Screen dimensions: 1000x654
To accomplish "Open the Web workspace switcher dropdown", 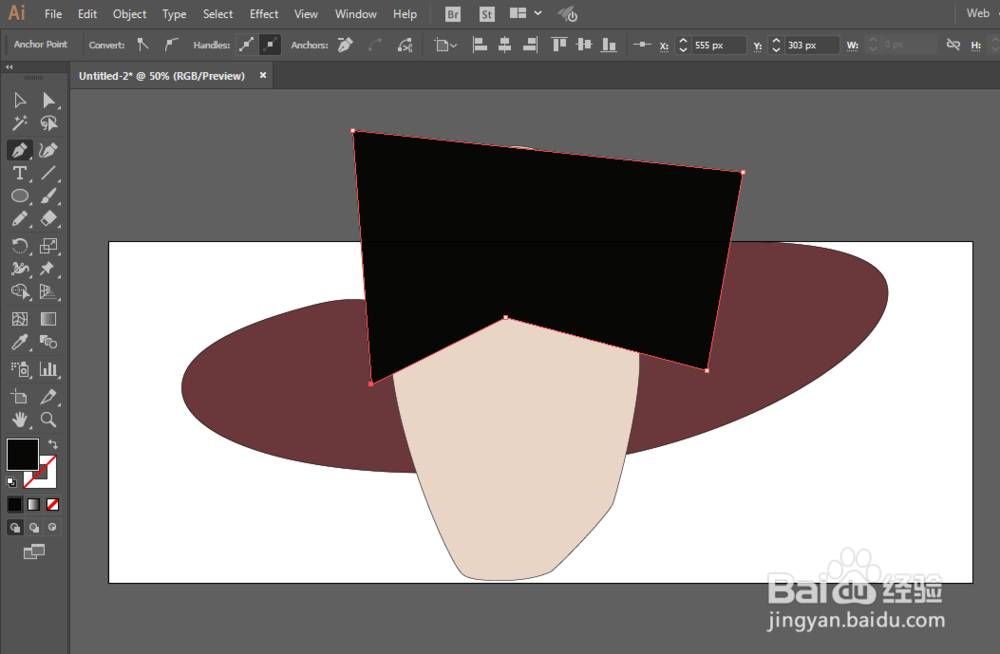I will [x=978, y=14].
